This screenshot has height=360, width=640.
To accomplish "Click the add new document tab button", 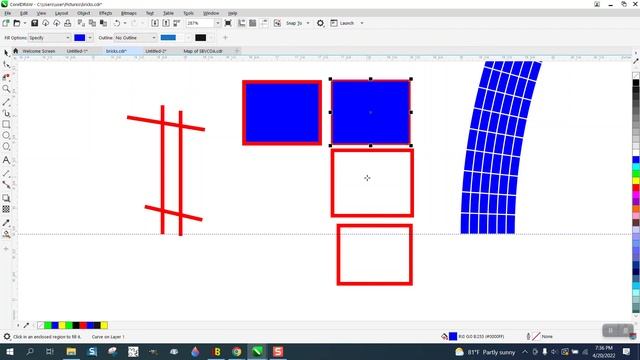I will coord(237,51).
